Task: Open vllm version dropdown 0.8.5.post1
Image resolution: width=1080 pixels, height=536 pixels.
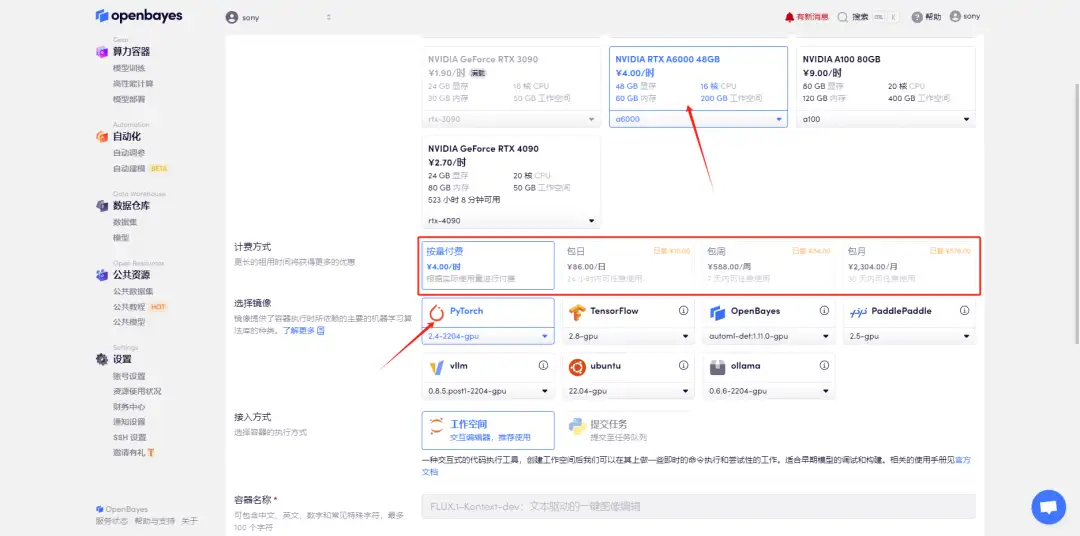Action: 488,391
